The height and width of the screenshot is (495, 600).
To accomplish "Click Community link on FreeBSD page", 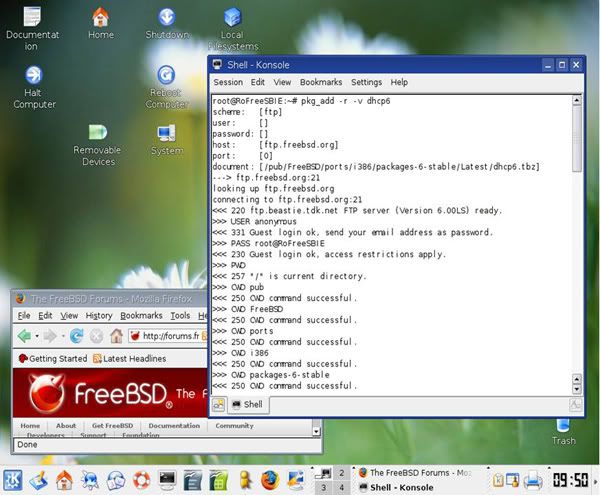I will point(234,425).
